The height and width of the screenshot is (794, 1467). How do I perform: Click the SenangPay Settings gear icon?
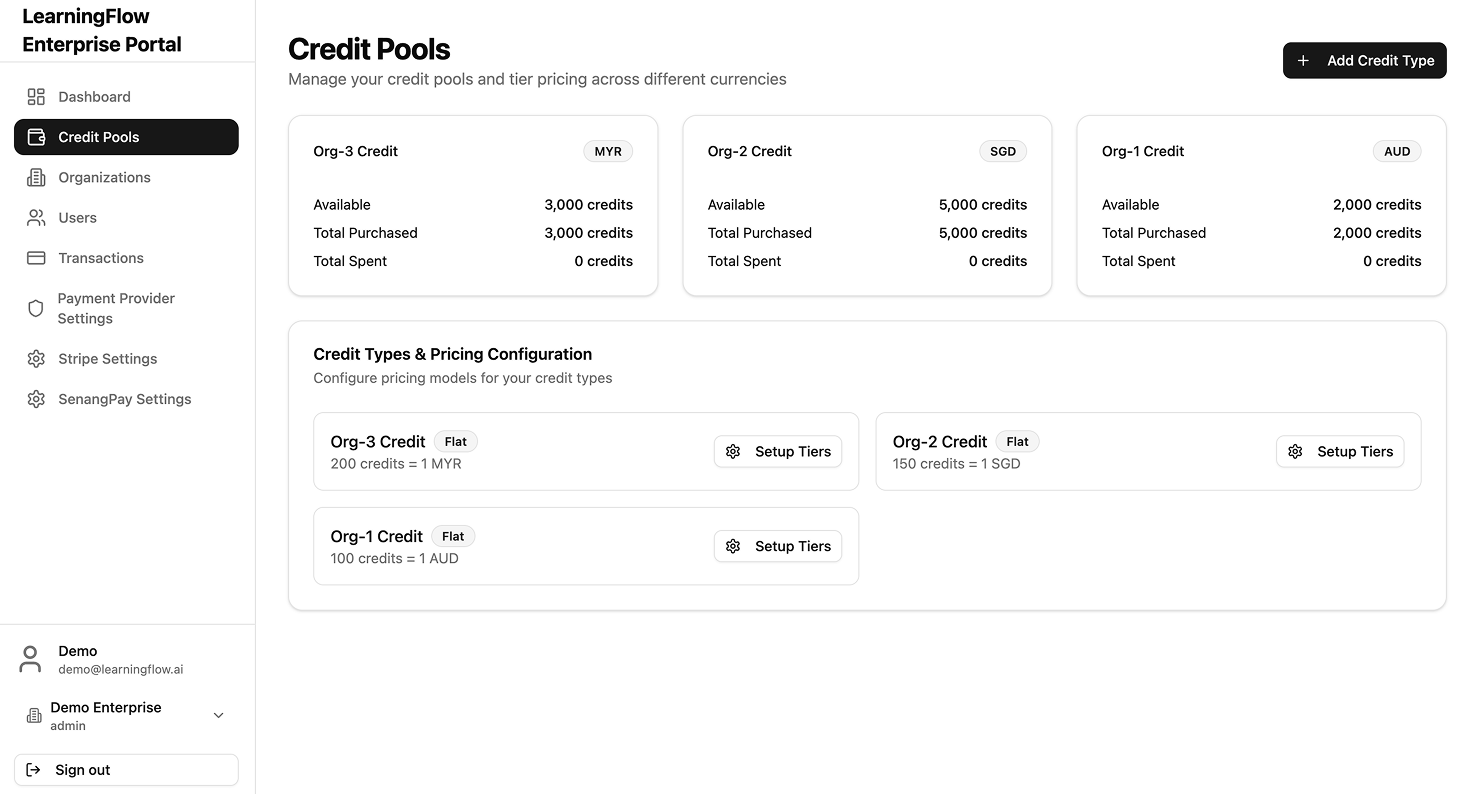(36, 398)
